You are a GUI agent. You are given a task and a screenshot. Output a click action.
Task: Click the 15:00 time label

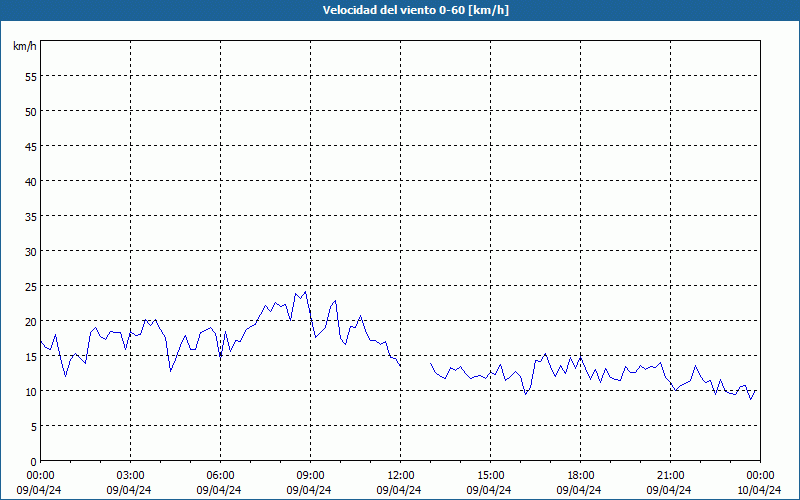click(490, 476)
